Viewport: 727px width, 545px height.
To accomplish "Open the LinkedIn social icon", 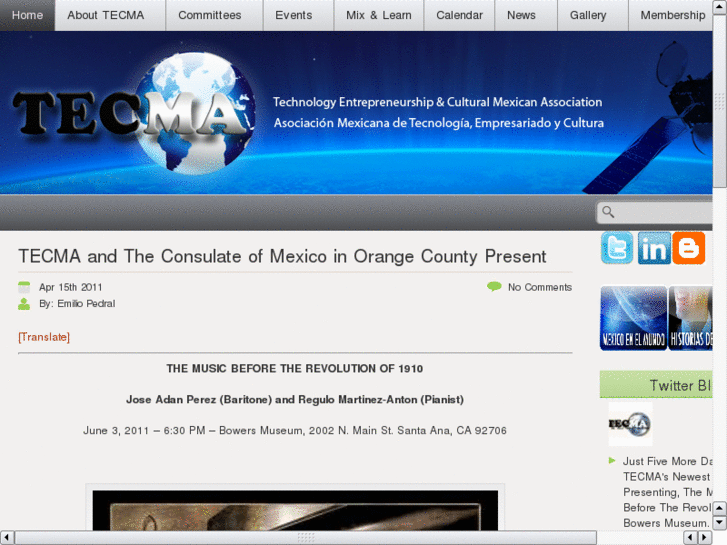I will (654, 248).
